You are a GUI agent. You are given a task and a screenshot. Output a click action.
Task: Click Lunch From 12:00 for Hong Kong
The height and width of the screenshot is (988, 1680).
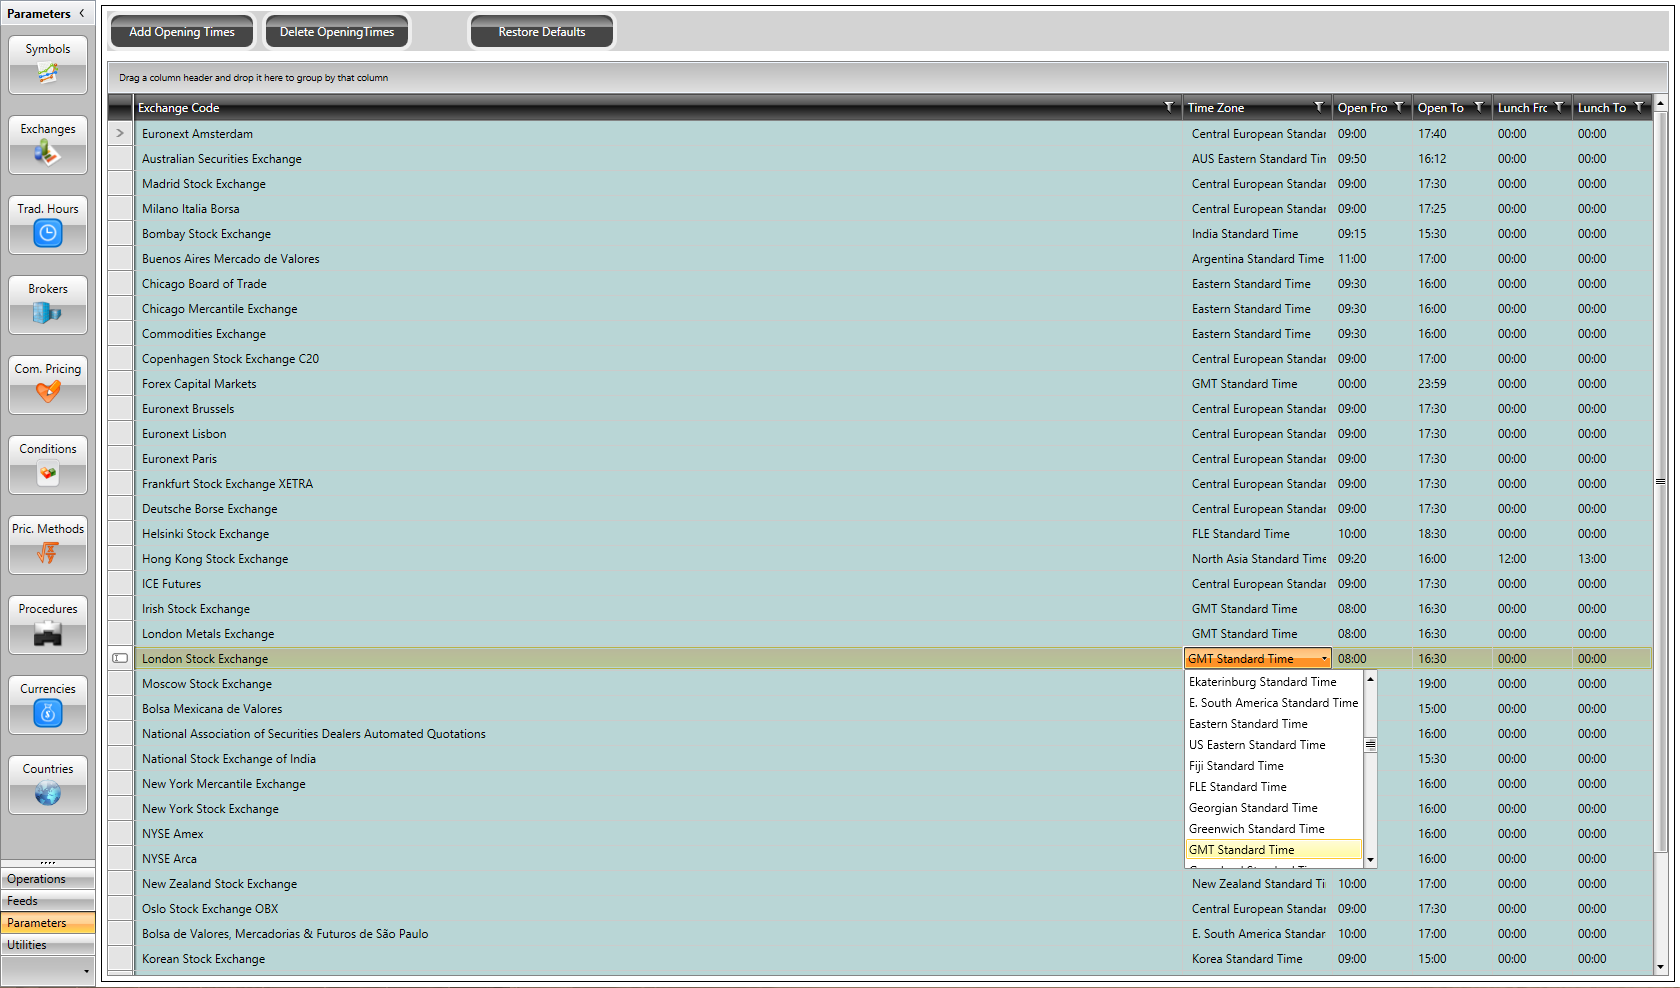tap(1532, 559)
